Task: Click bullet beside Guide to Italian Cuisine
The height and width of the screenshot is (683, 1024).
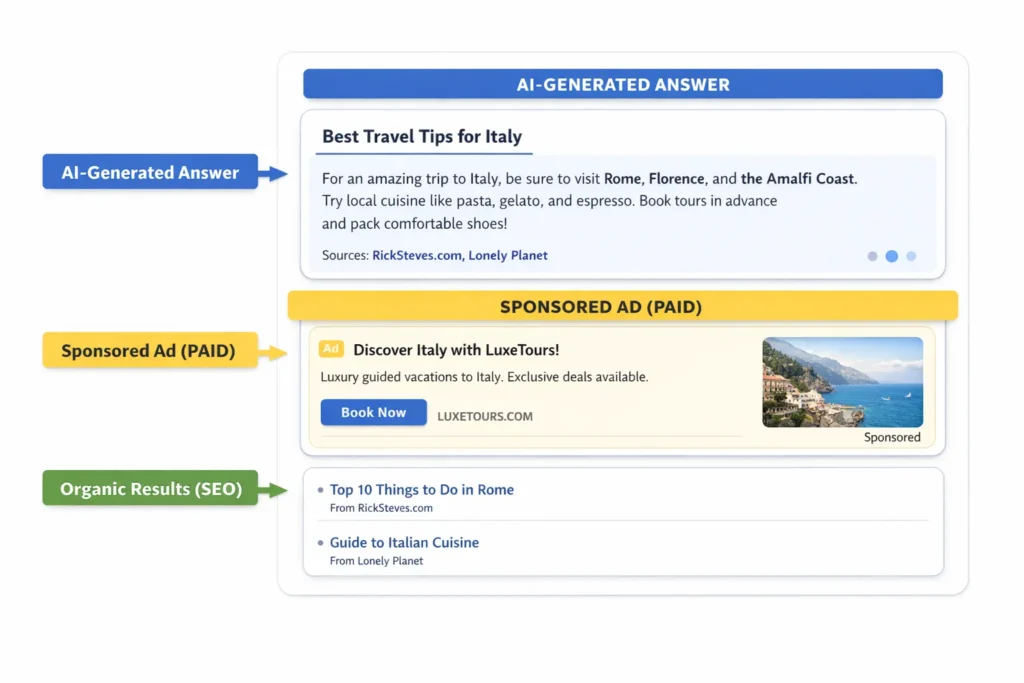Action: (x=320, y=543)
